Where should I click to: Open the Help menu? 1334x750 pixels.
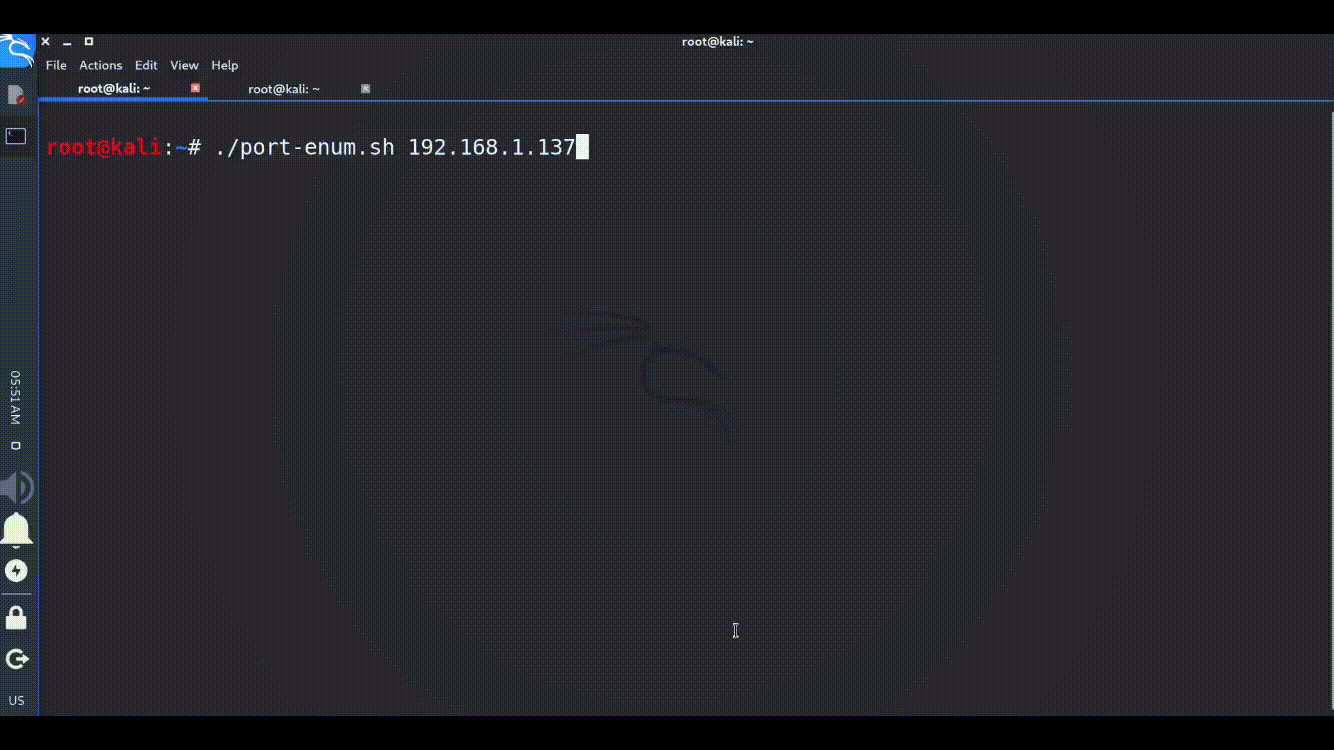pos(225,65)
